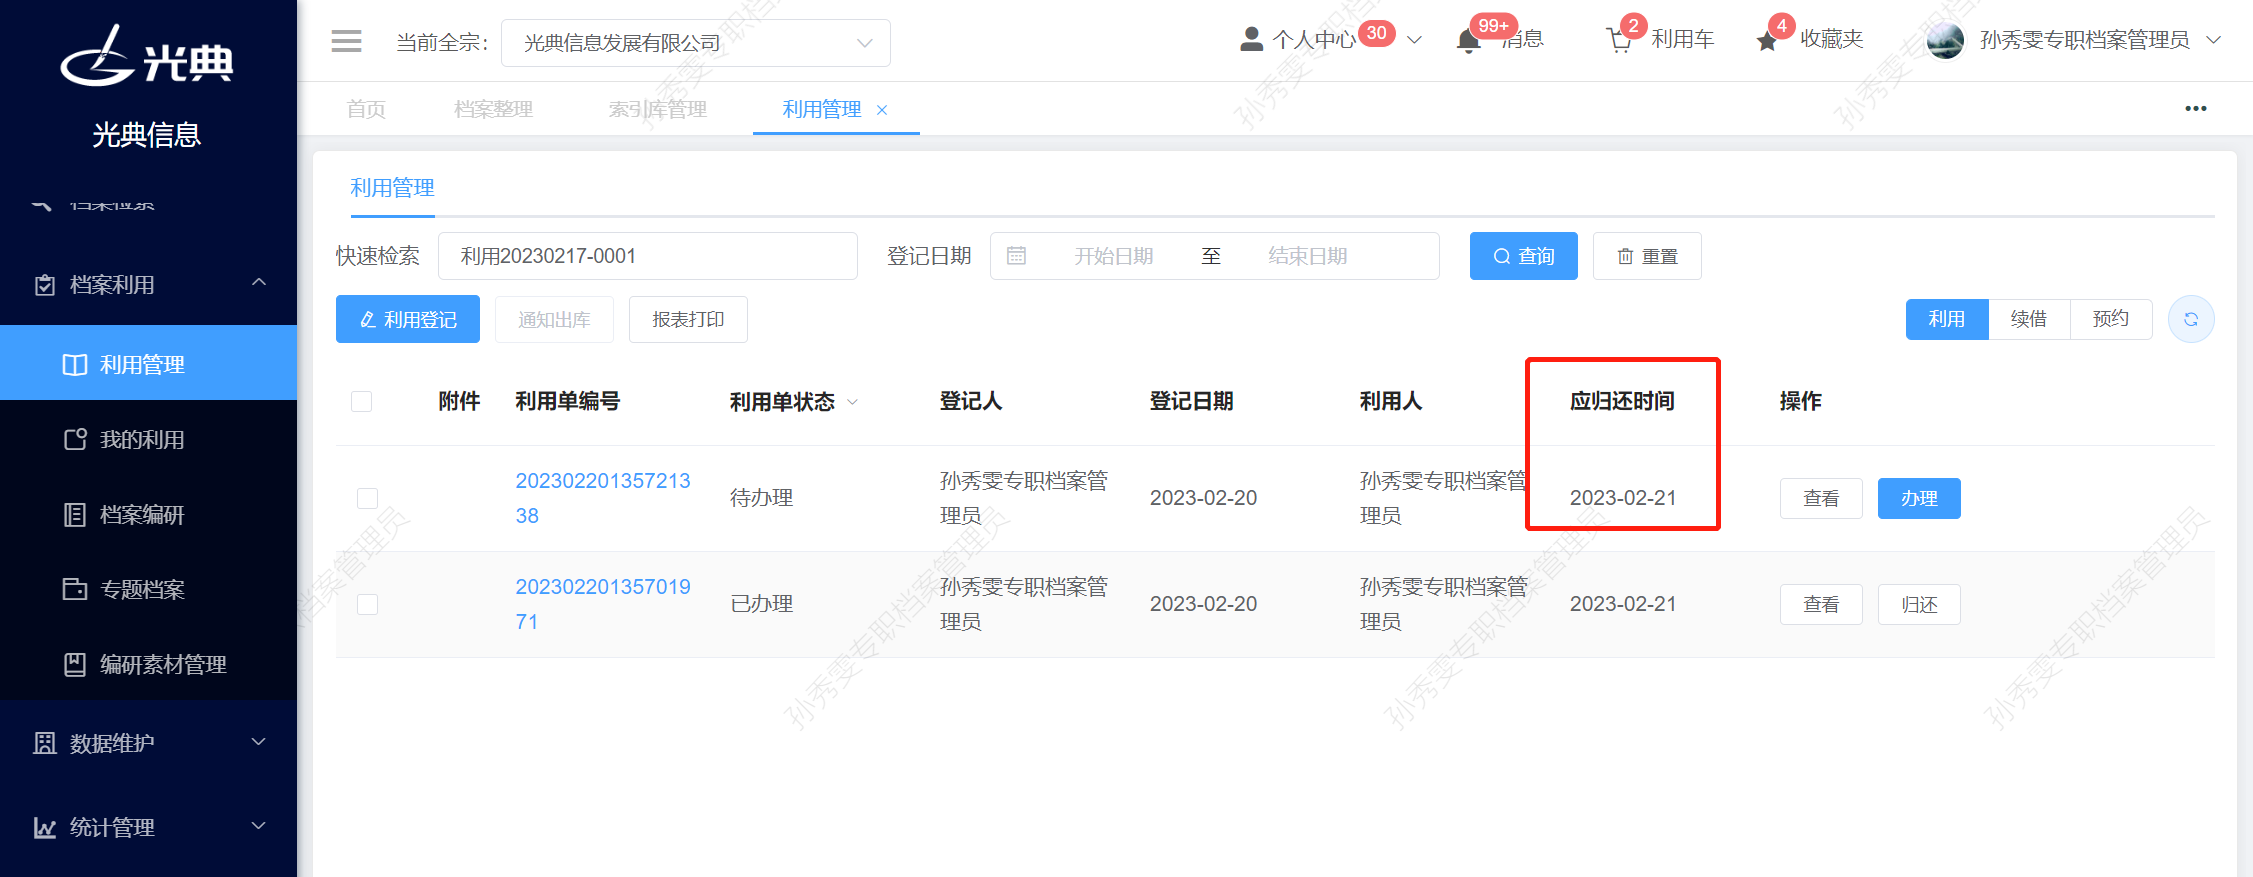Expand the user account dropdown arrow

2213,40
